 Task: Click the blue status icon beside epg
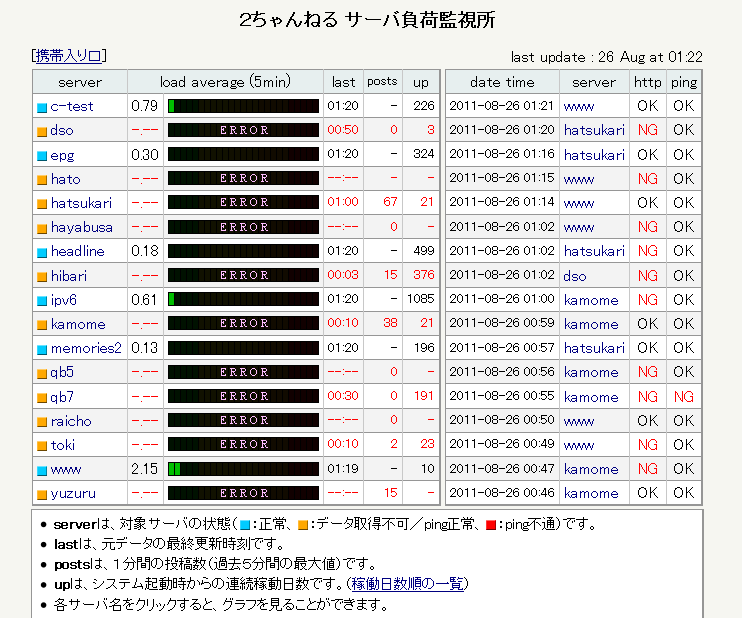[42, 156]
